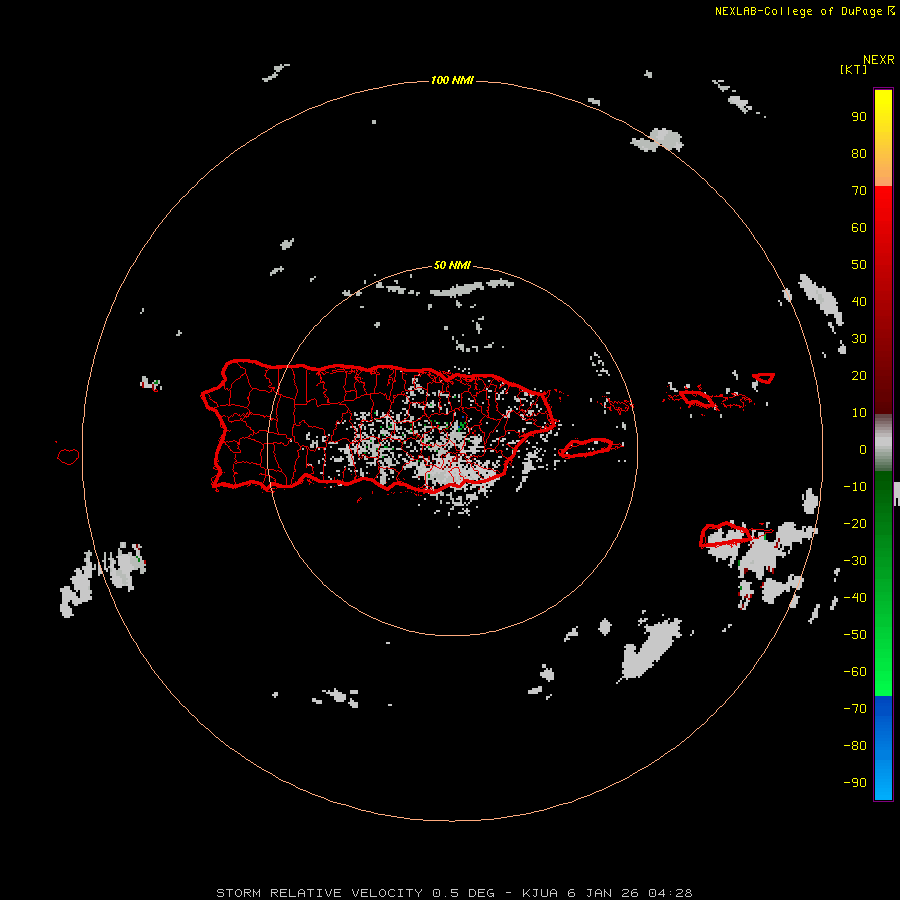Image resolution: width=900 pixels, height=900 pixels.
Task: Click the Vieques island outline east of Puerto Rico
Action: pyautogui.click(x=587, y=448)
